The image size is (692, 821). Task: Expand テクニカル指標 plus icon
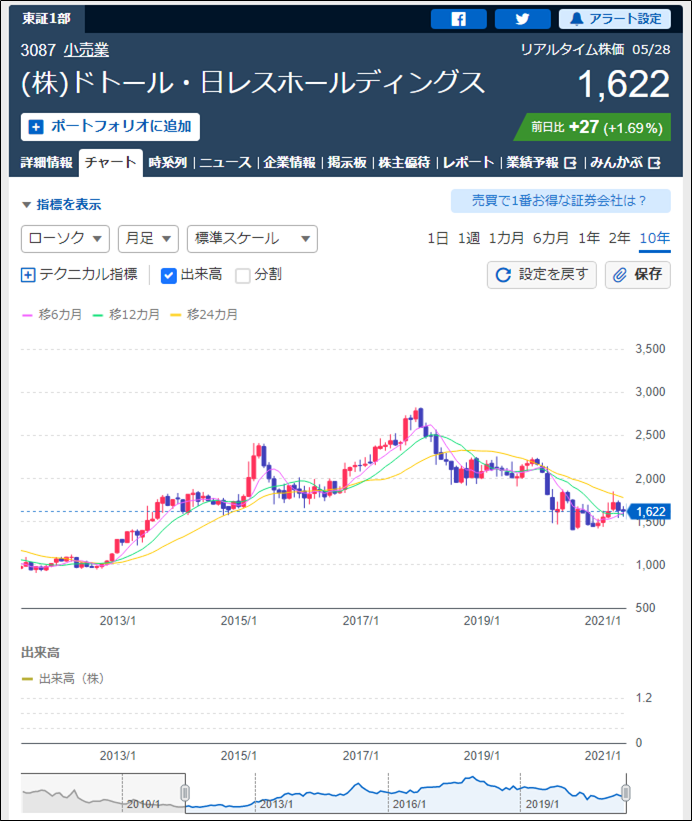point(28,275)
